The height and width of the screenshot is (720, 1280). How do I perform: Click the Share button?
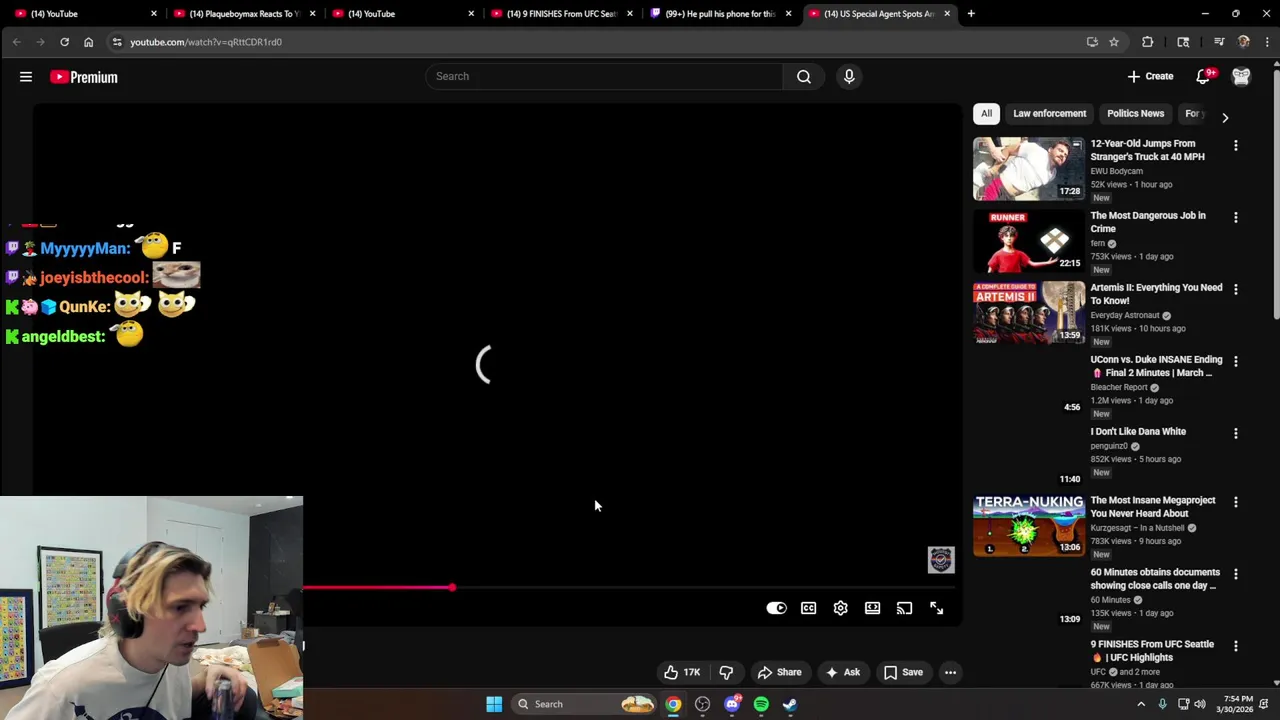780,672
